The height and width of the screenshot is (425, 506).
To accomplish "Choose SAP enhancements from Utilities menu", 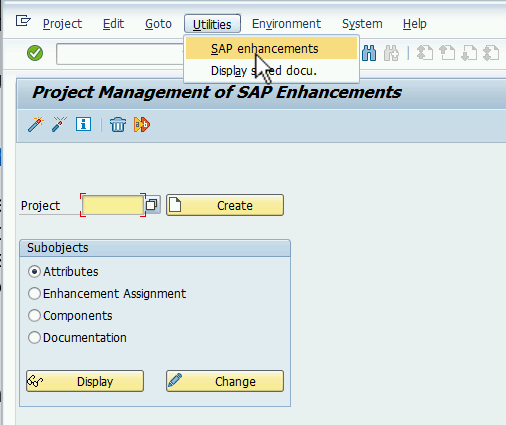I will click(x=271, y=48).
